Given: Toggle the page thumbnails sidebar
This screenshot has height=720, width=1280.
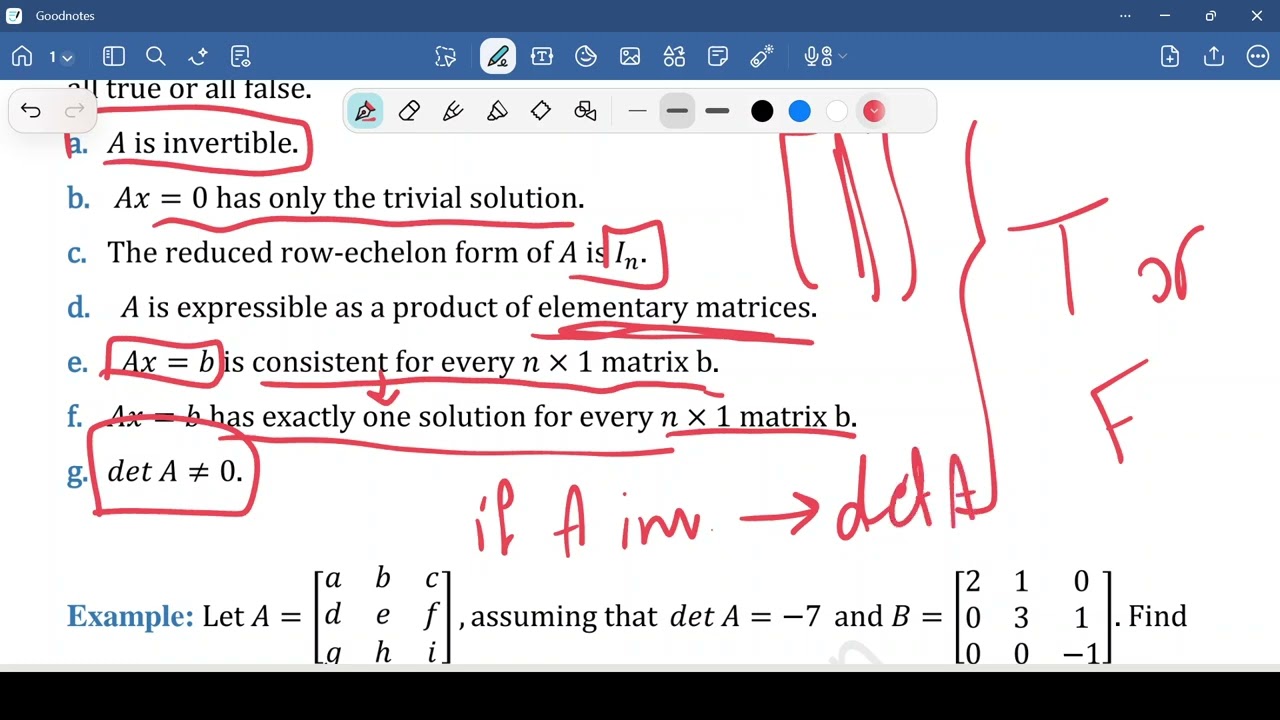Looking at the screenshot, I should point(114,57).
